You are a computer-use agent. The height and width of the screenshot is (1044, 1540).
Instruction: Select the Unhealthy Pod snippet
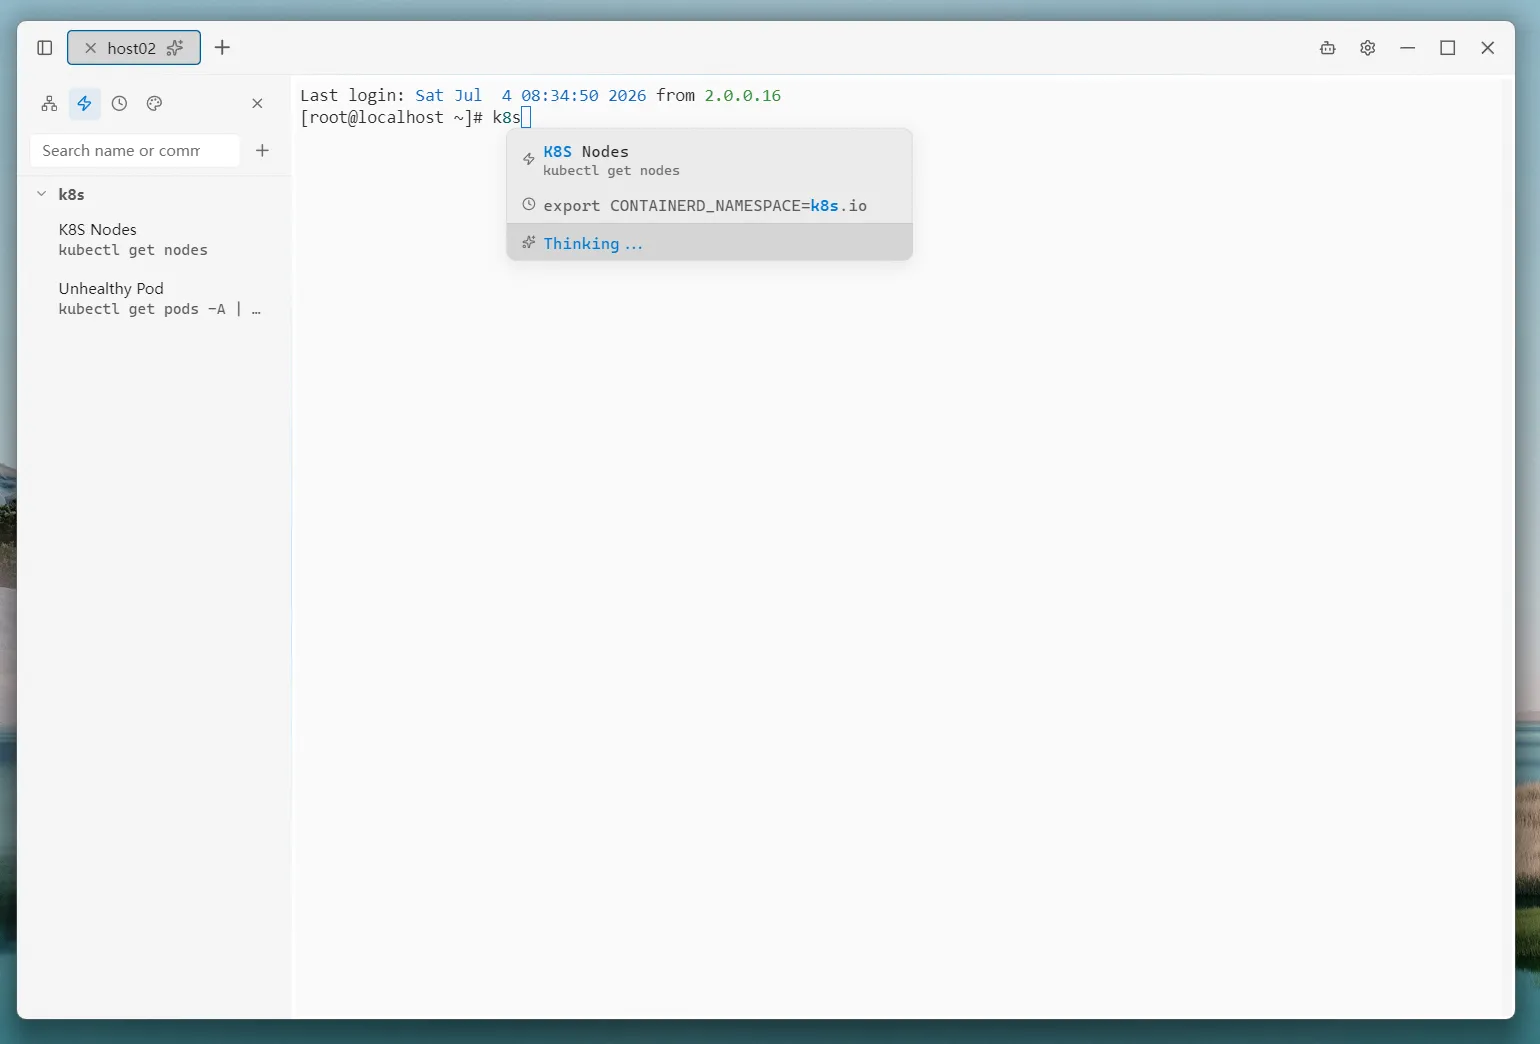point(155,299)
